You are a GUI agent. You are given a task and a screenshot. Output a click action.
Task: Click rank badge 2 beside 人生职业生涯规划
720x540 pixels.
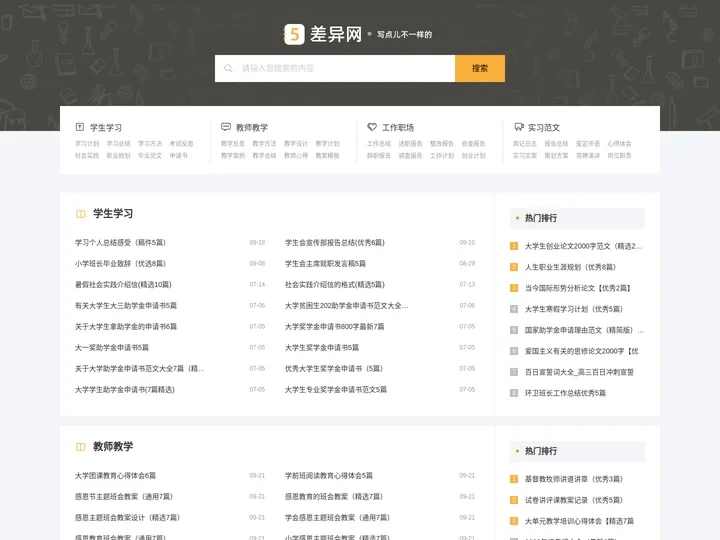point(514,267)
